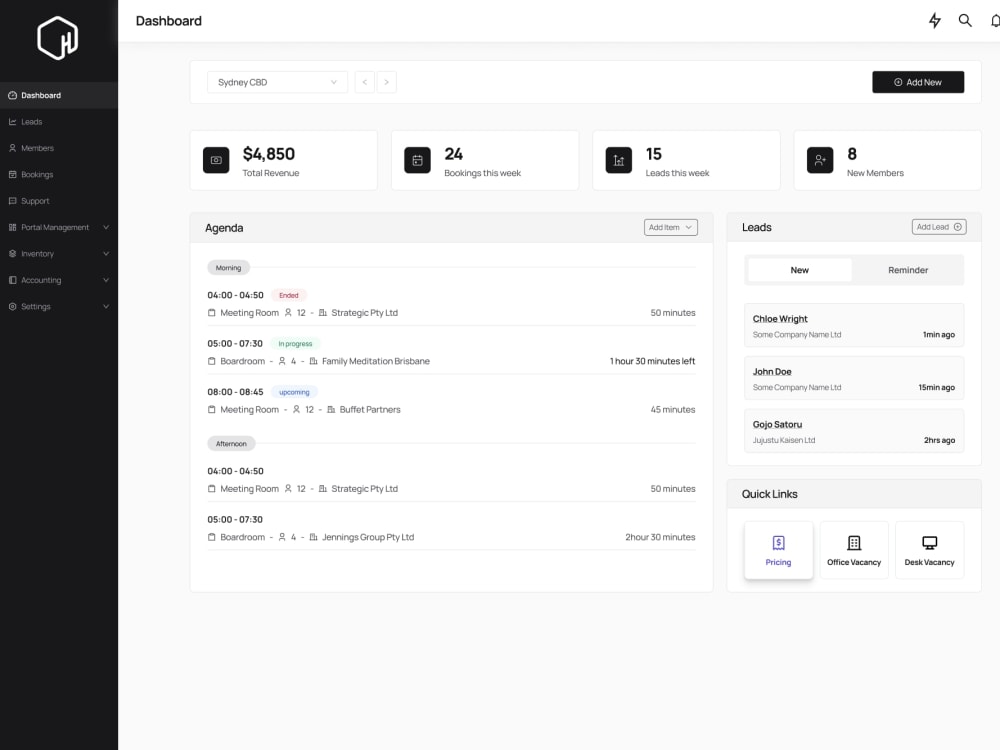
Task: Click the Morning section label
Action: click(228, 268)
